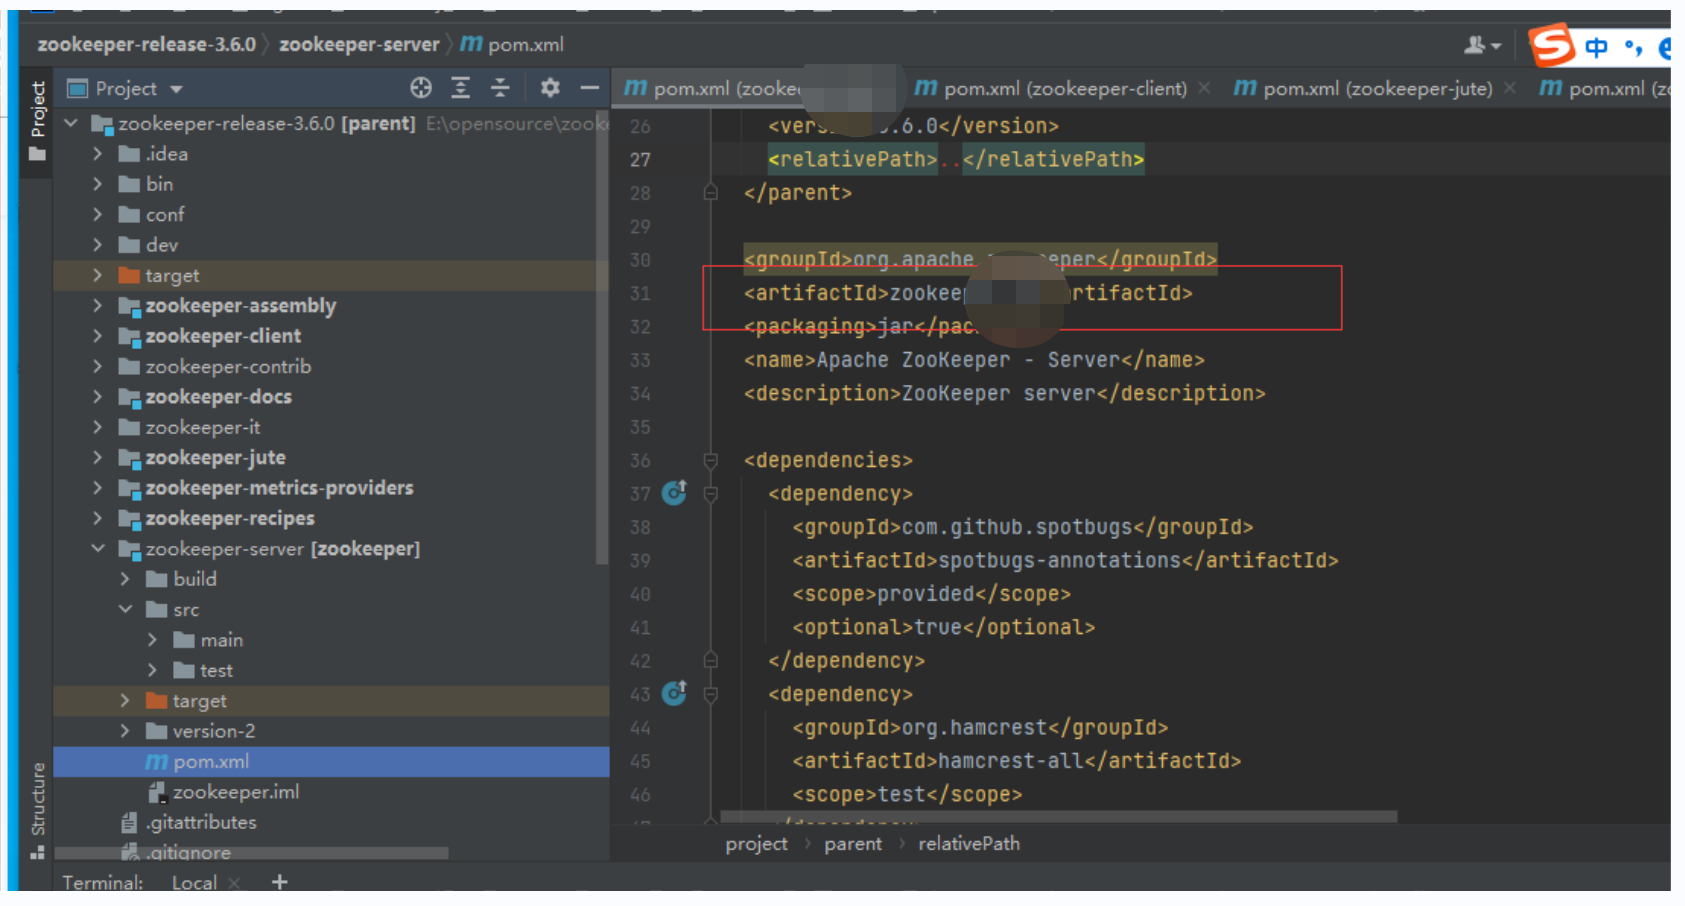1685x906 pixels.
Task: Place cursor in relativePath line 27
Action: pos(955,159)
